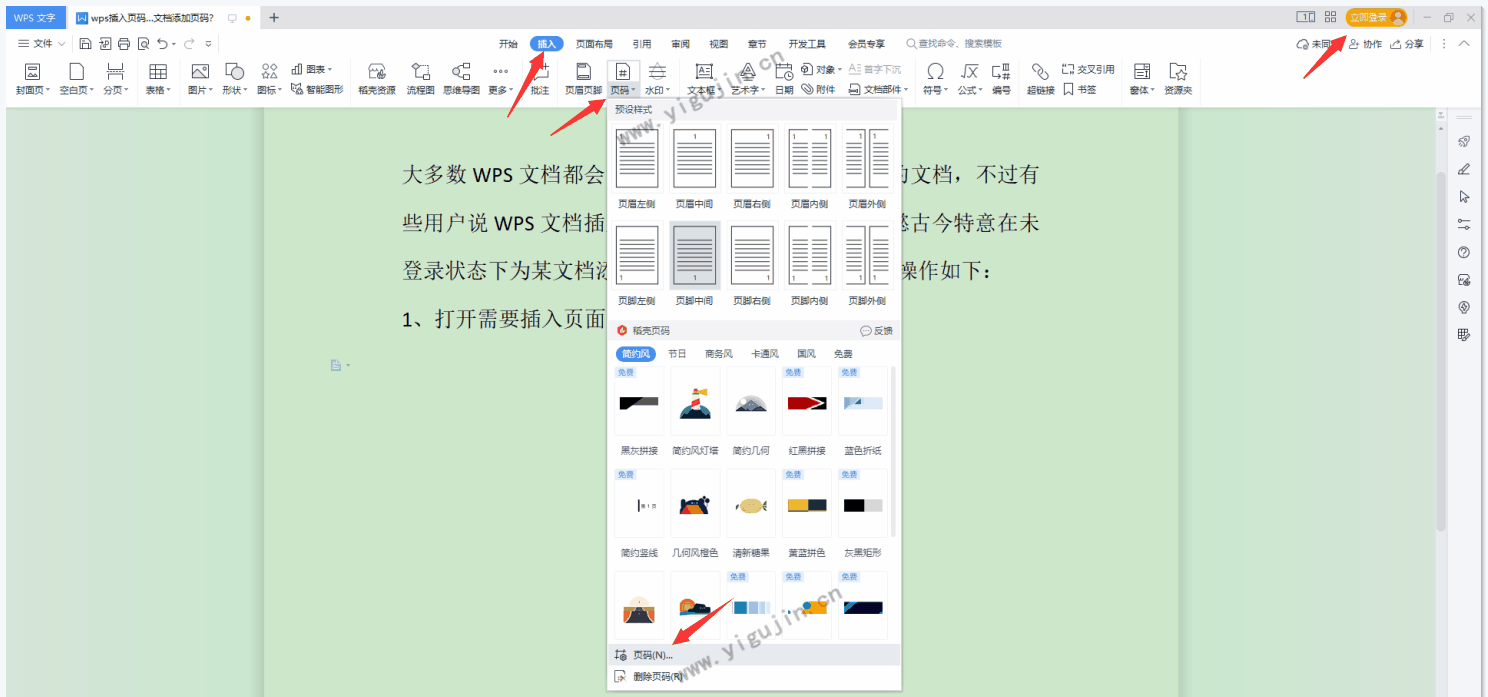Click the document vertical scrollbar
1488x697 pixels.
click(1441, 350)
